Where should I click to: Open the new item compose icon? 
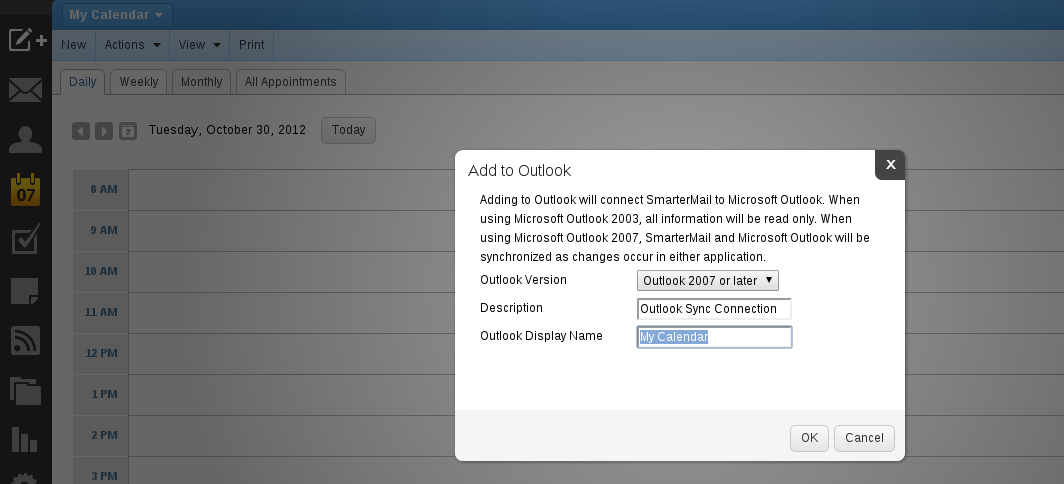[x=27, y=39]
